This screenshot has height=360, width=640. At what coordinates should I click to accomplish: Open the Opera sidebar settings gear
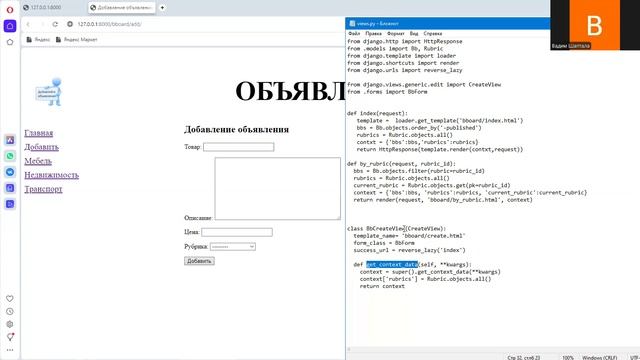[x=10, y=324]
